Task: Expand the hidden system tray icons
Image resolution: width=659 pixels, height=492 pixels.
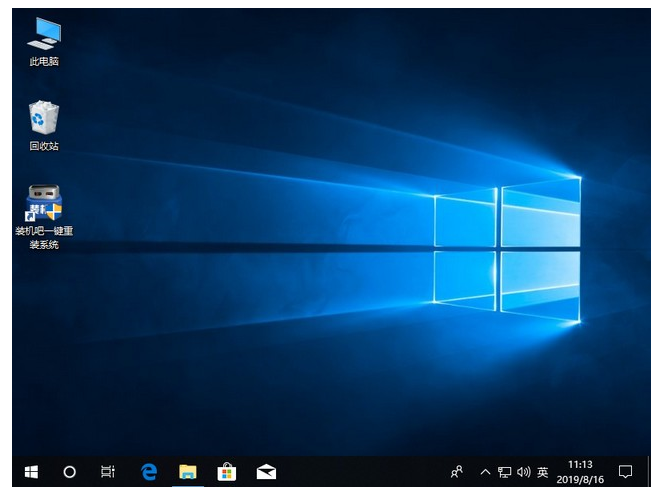Action: (x=485, y=471)
